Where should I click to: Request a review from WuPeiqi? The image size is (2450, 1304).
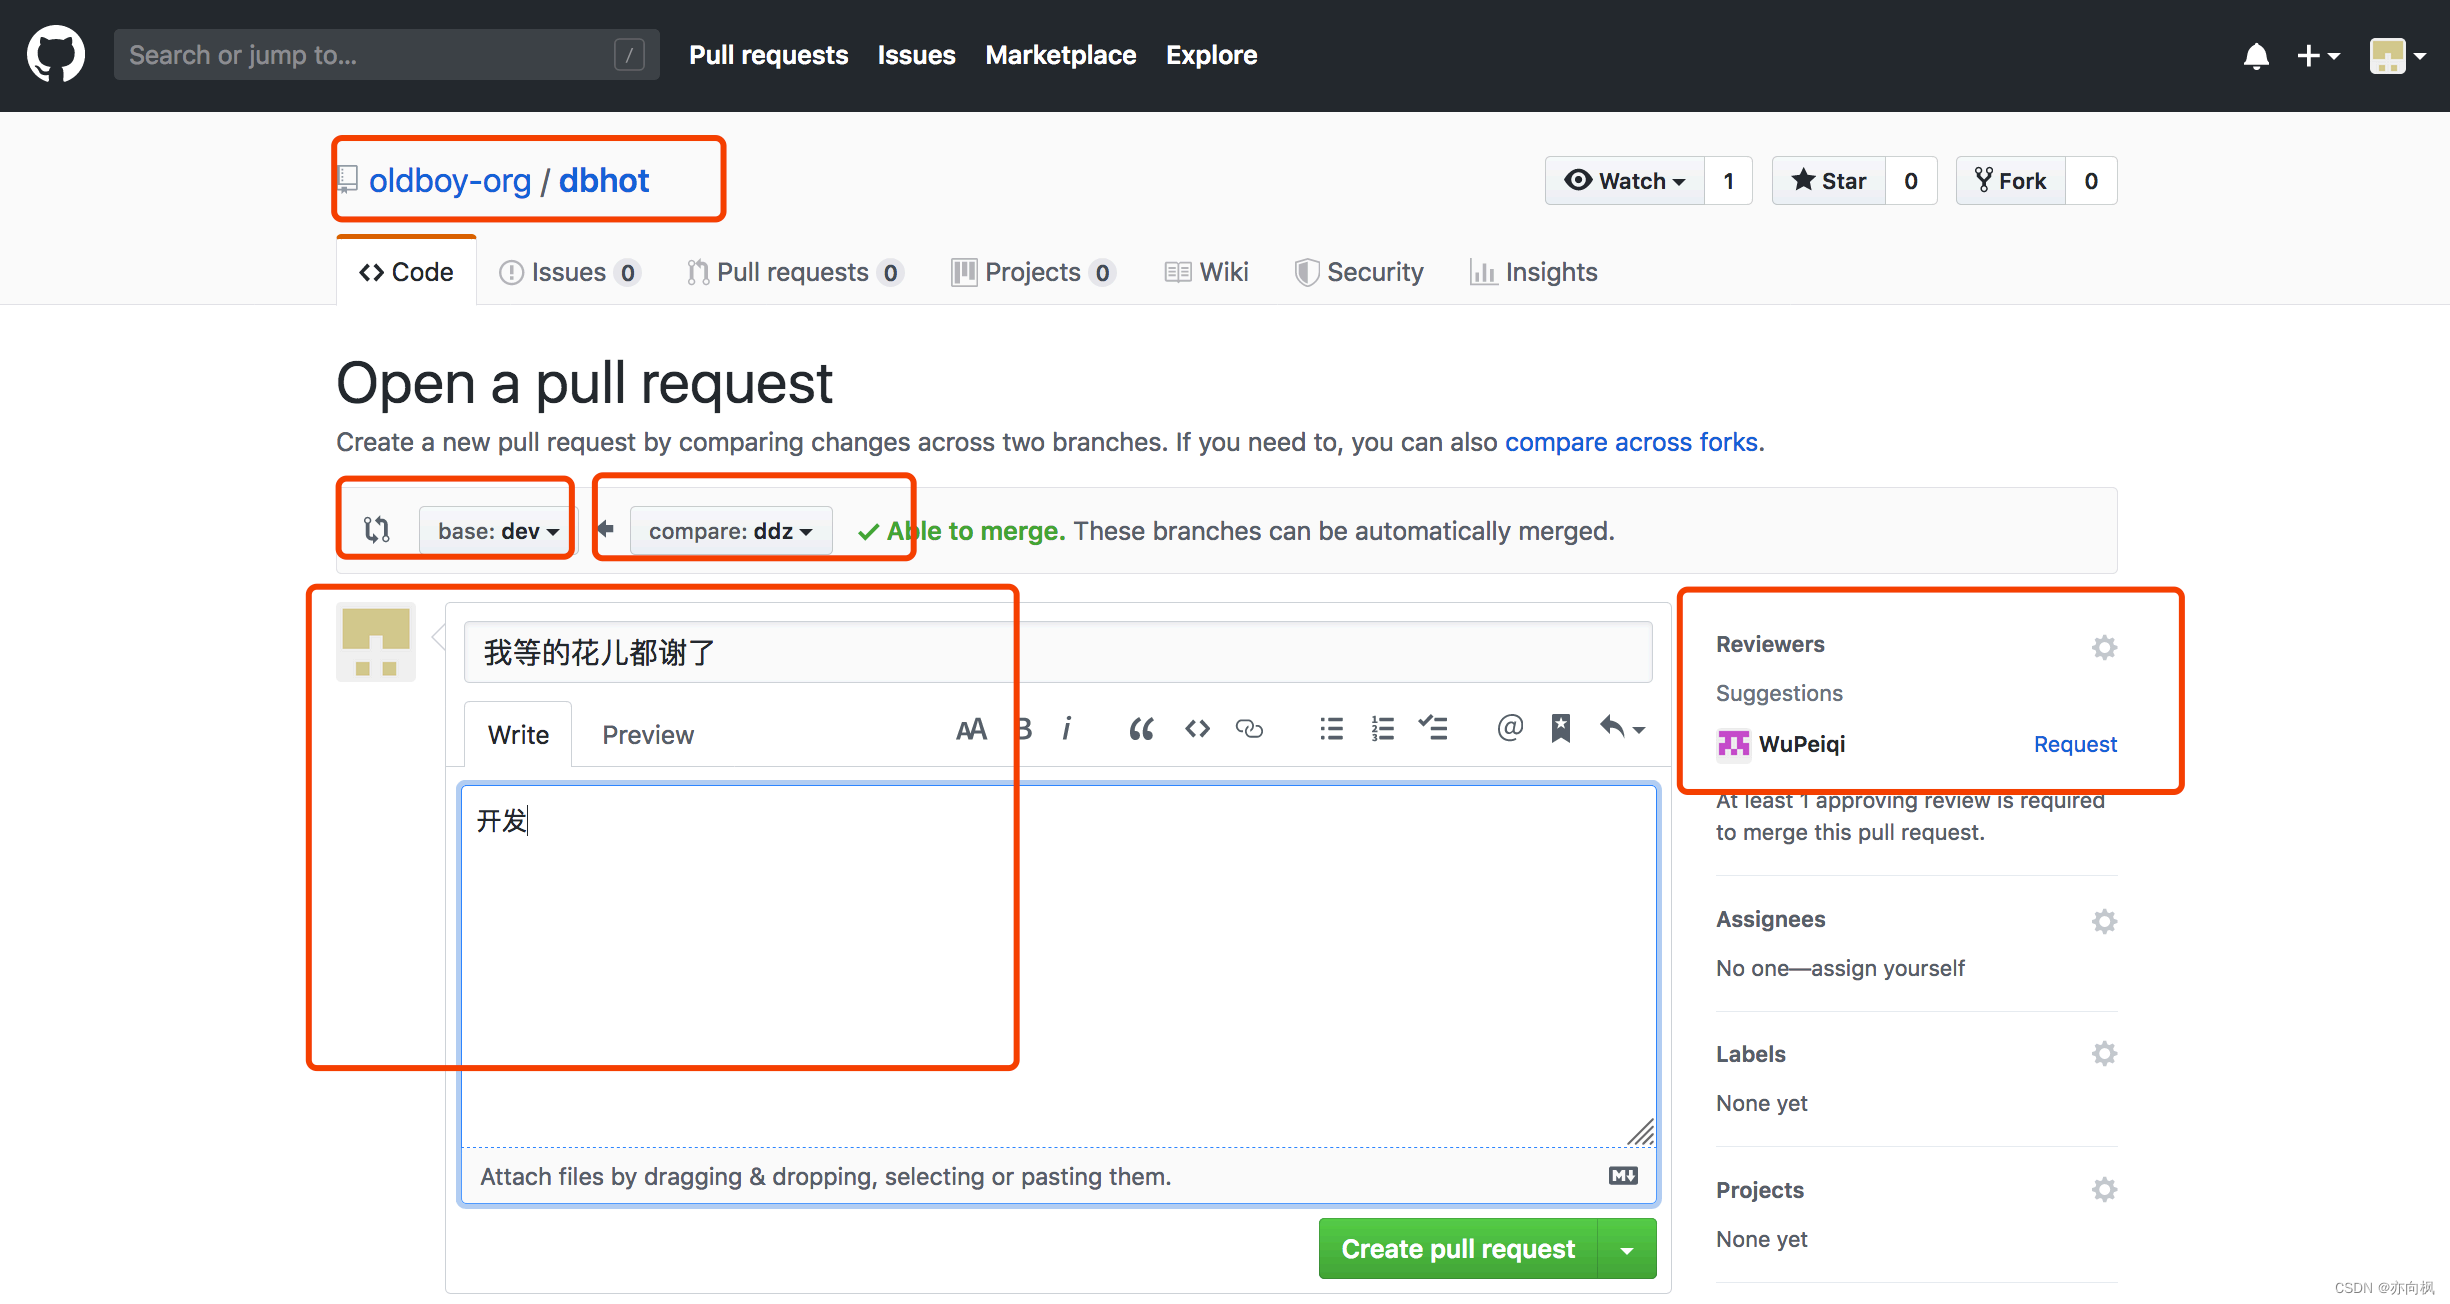coord(2075,745)
